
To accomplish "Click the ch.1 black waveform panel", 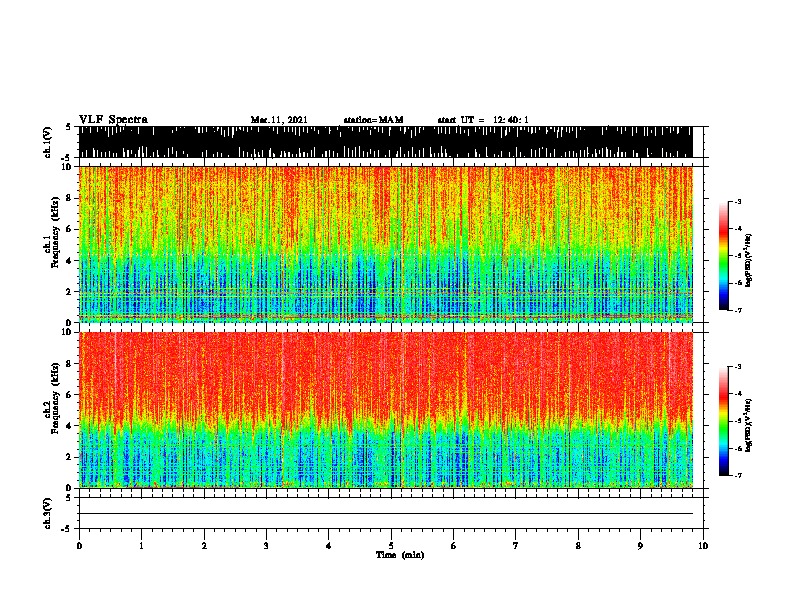I will pyautogui.click(x=386, y=142).
